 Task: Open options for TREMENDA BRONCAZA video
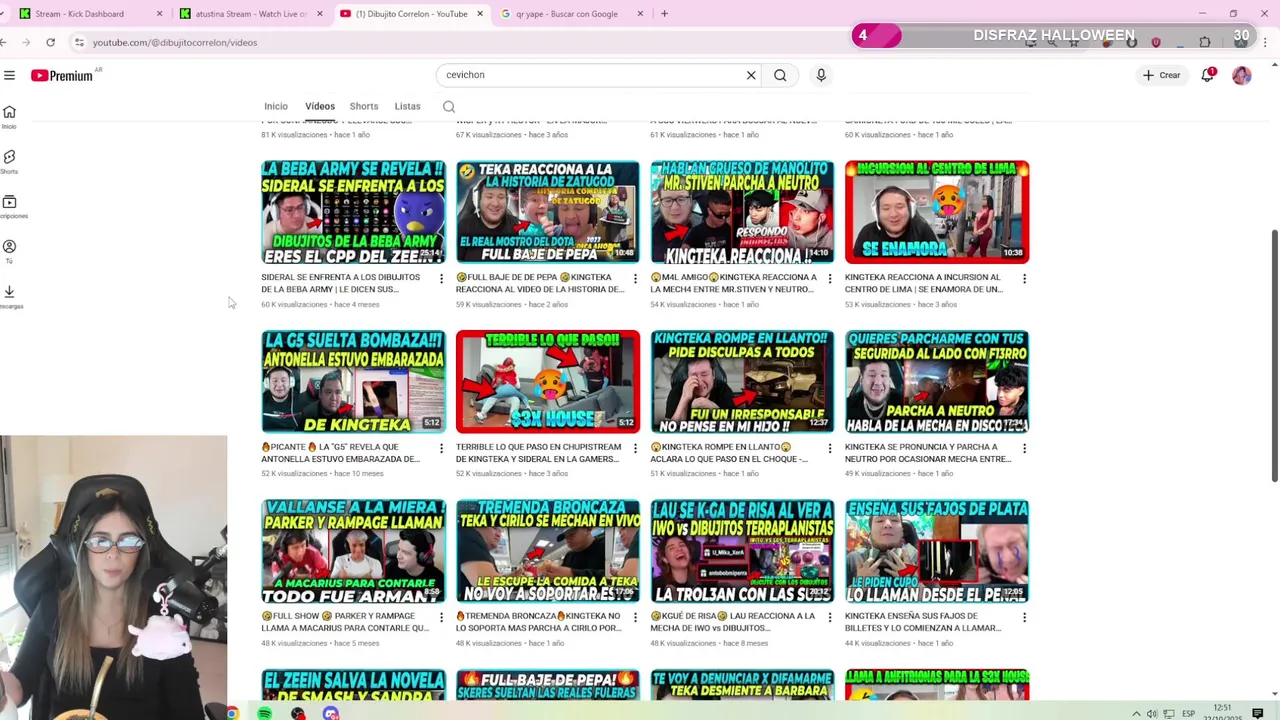pyautogui.click(x=635, y=617)
